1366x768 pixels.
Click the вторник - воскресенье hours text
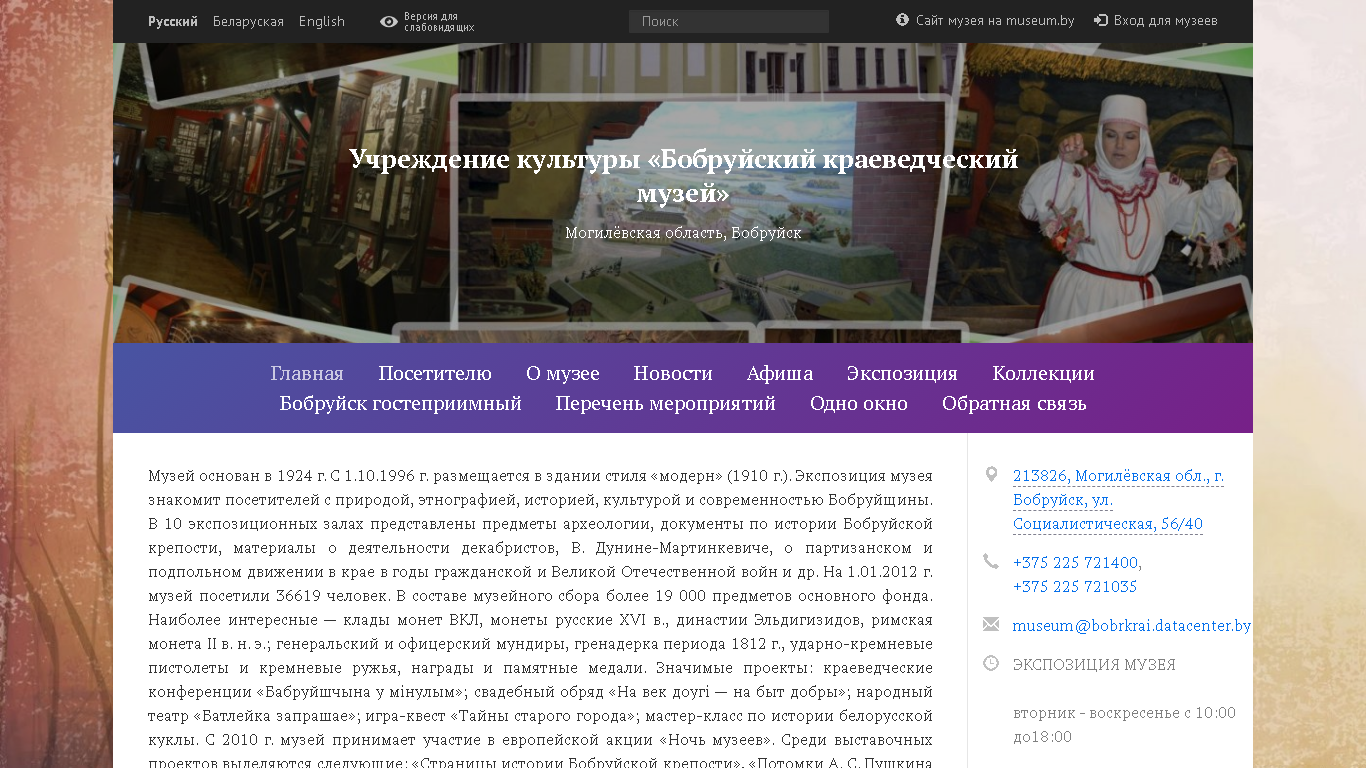(x=1124, y=725)
